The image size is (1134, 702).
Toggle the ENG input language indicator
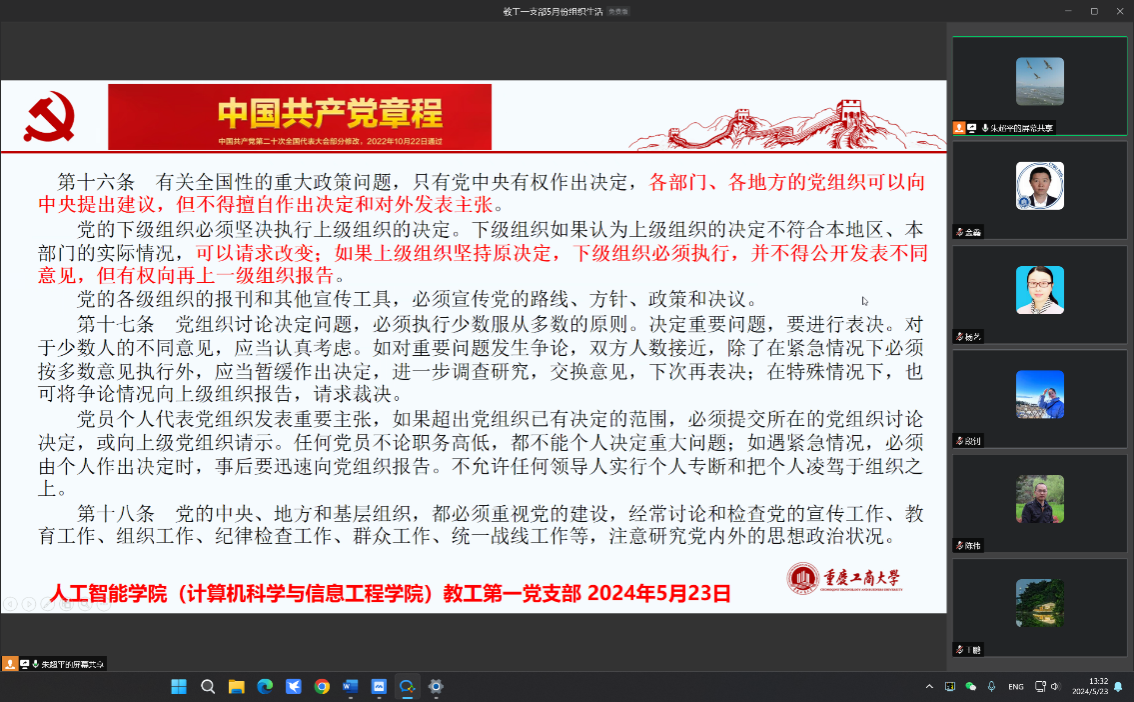tap(1016, 687)
